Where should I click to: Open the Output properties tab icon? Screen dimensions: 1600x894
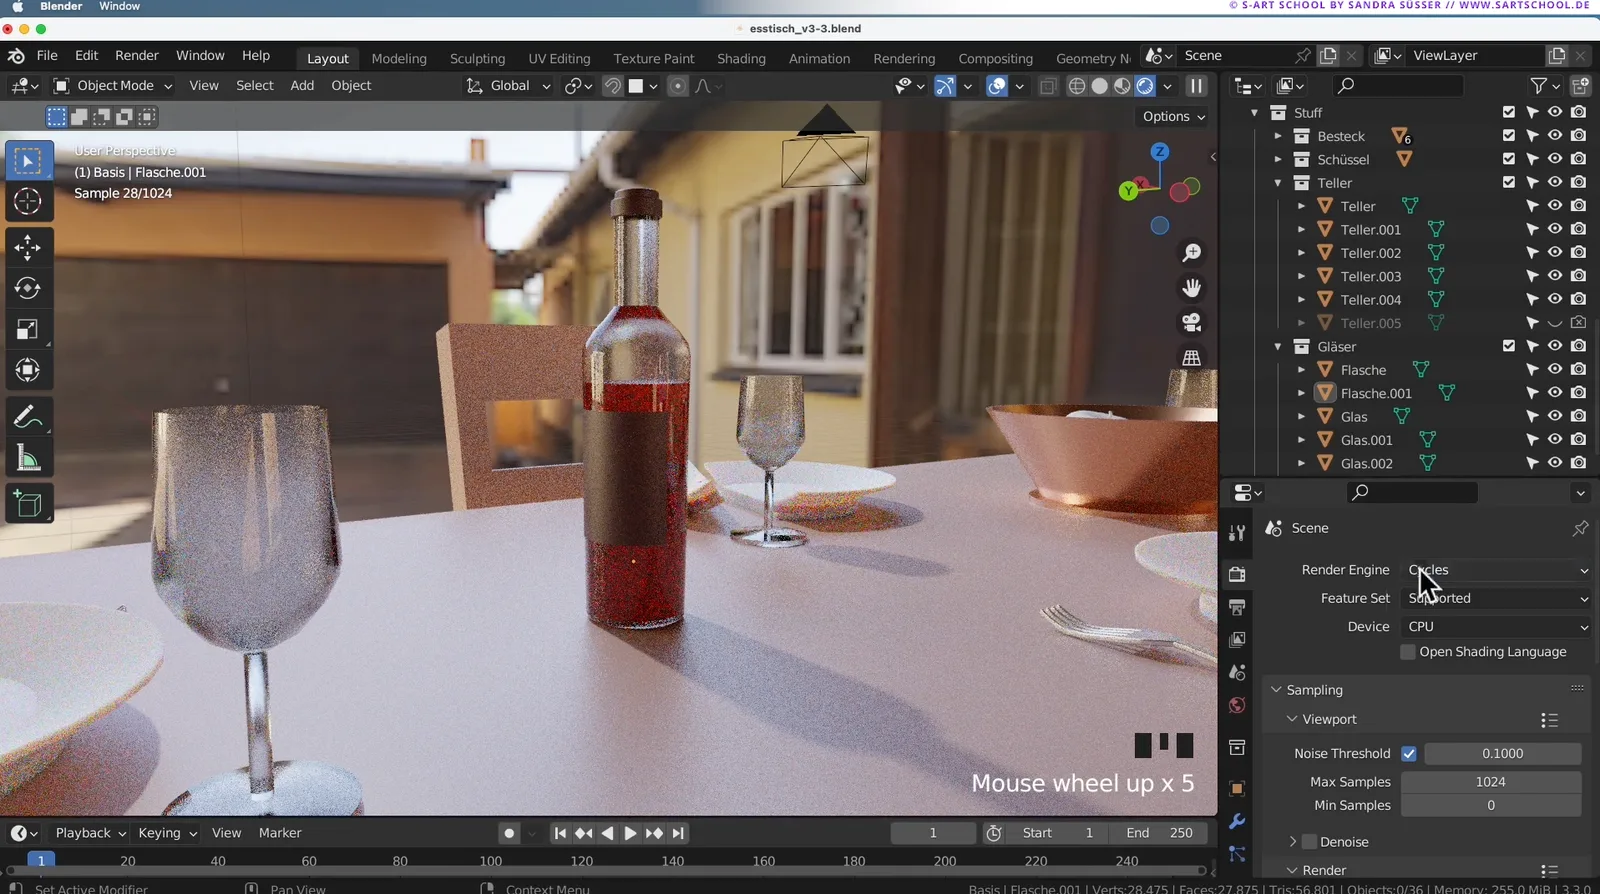1237,607
